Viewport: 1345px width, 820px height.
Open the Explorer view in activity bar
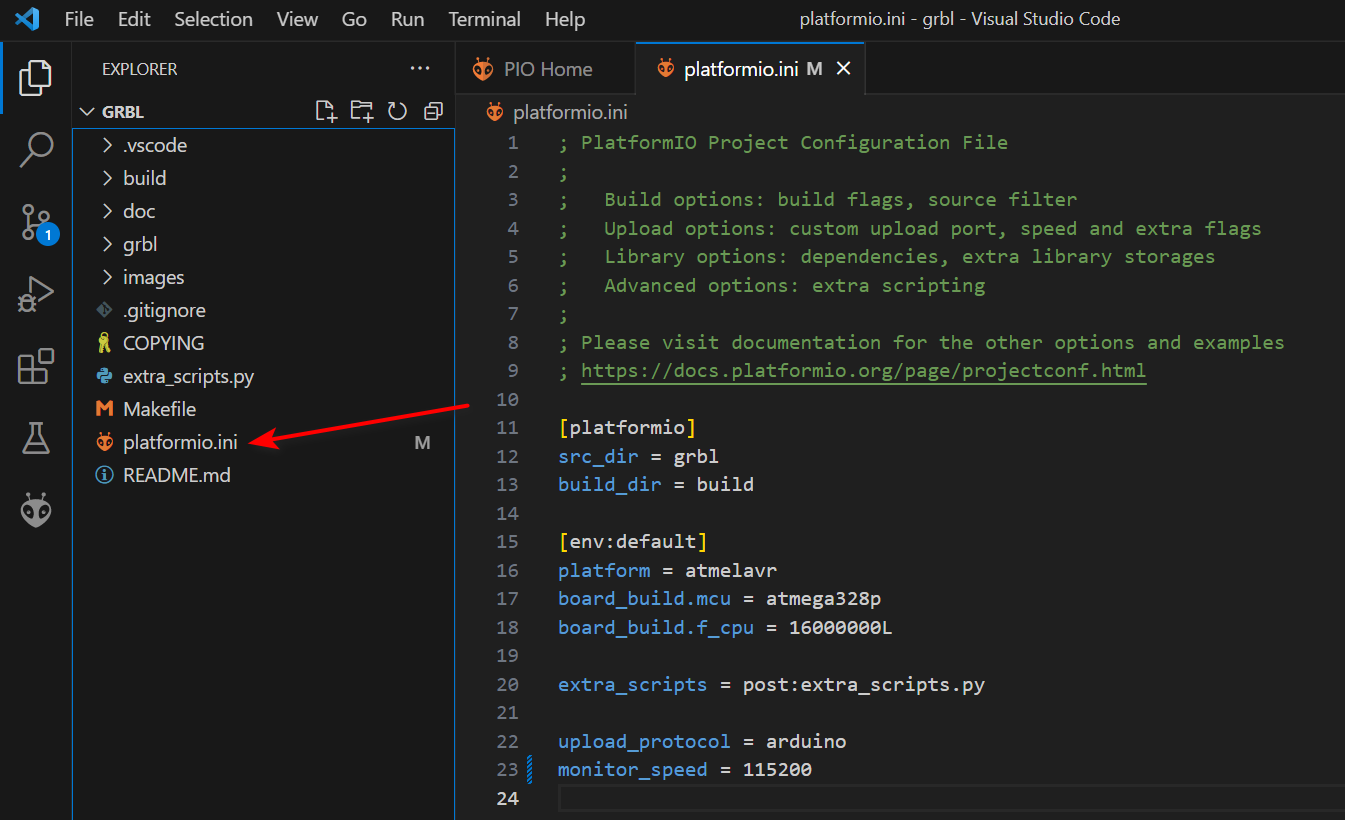(x=35, y=78)
